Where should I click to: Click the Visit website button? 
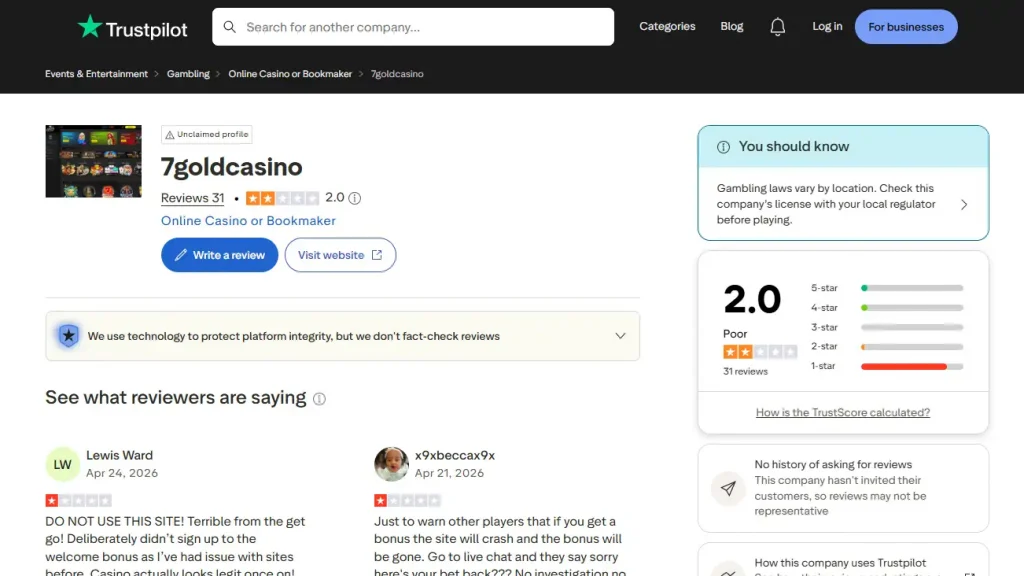340,255
